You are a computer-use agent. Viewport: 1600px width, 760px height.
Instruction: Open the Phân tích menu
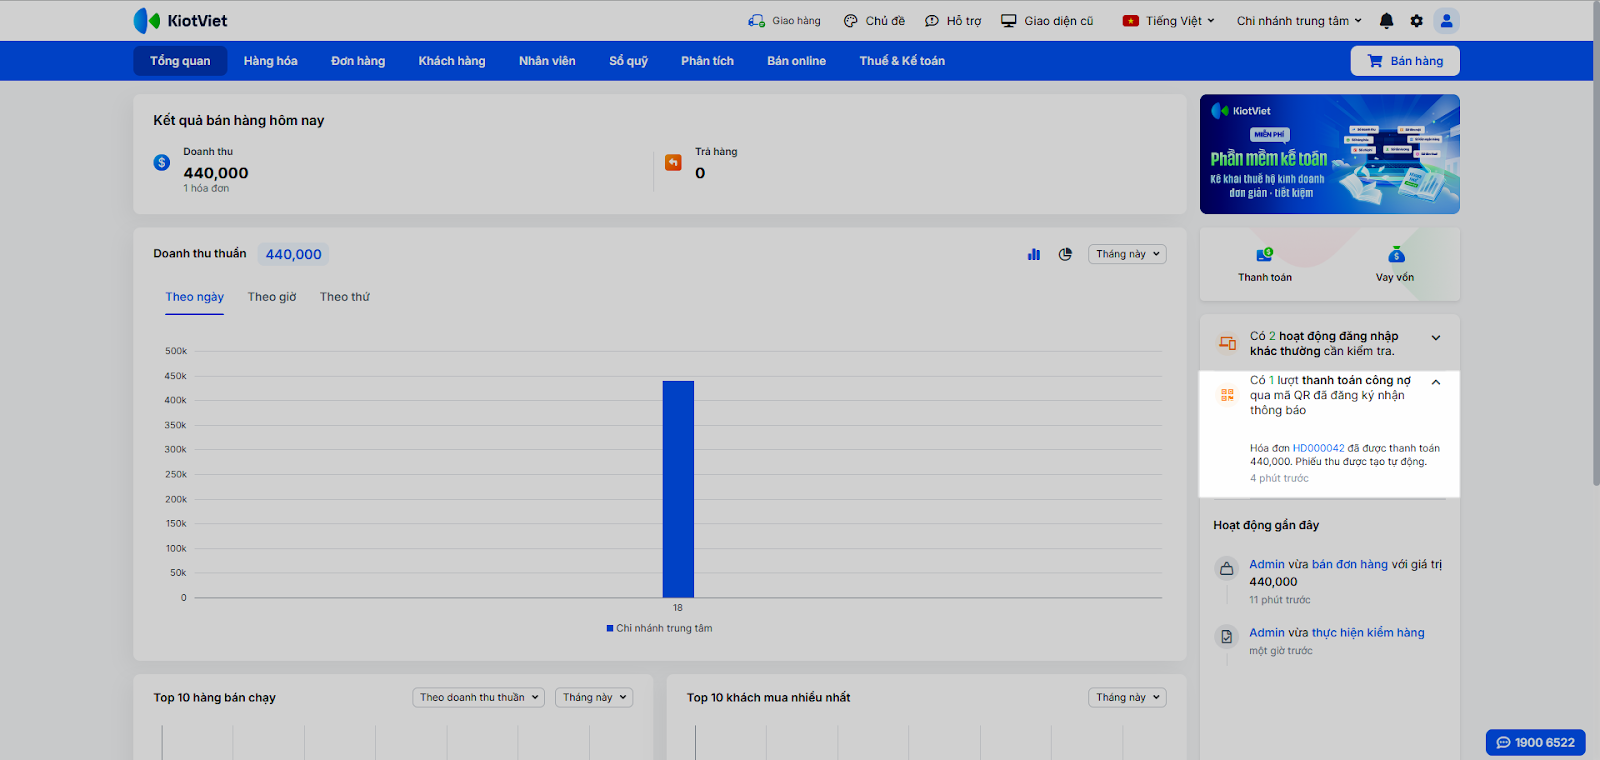708,61
